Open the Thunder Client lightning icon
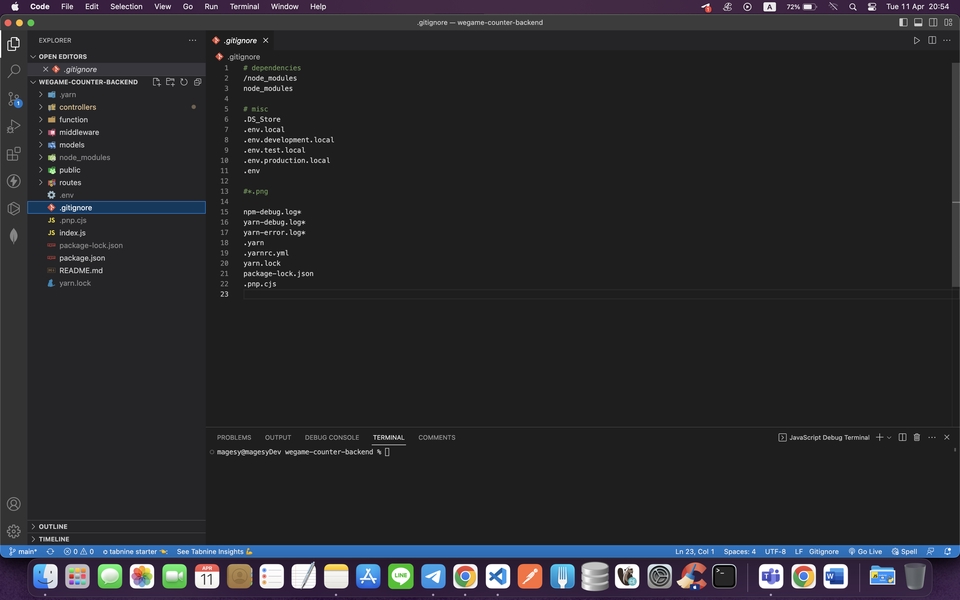Screen dimensions: 960x600 (x=13, y=181)
